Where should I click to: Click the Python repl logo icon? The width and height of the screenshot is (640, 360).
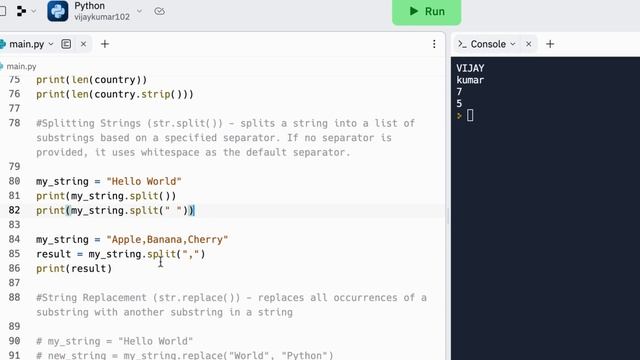coord(58,11)
